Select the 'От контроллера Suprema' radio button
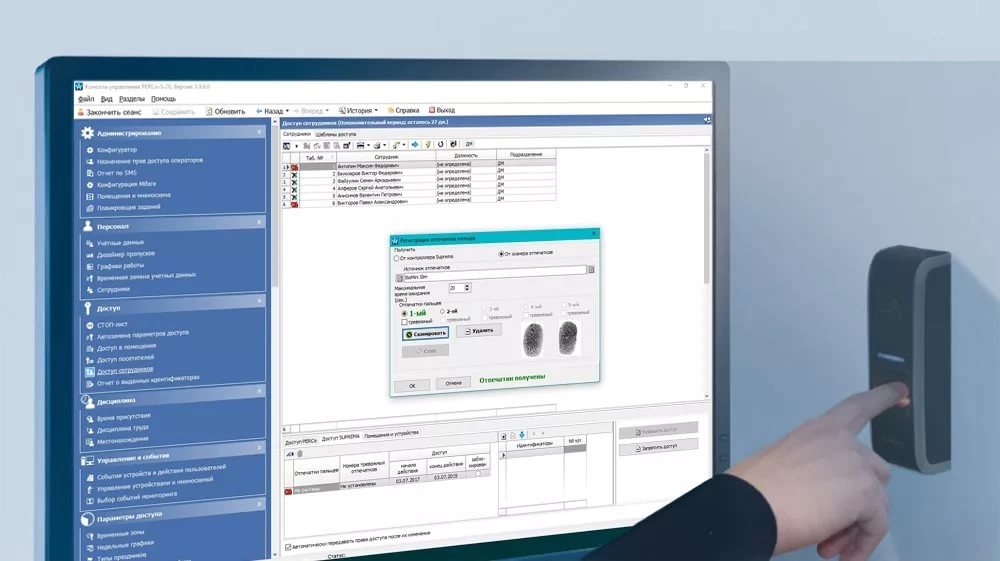The image size is (1000, 561). coord(396,258)
